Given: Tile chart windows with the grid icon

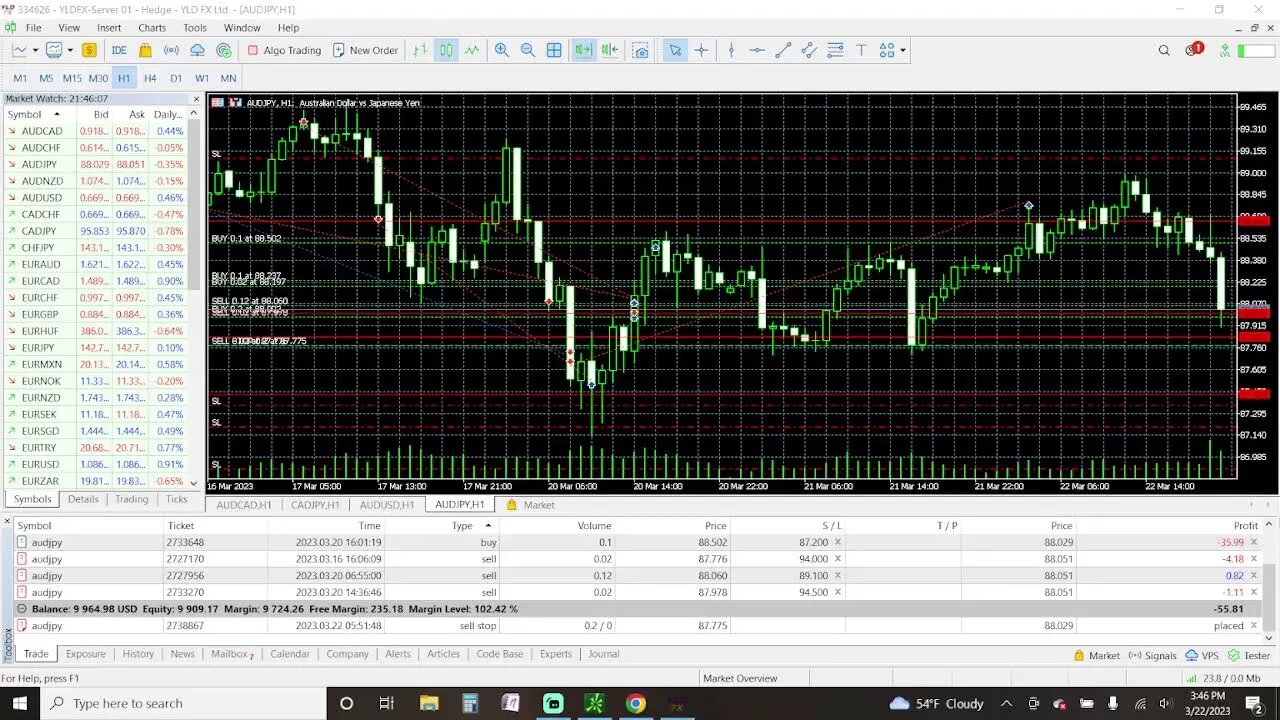Looking at the screenshot, I should [554, 50].
